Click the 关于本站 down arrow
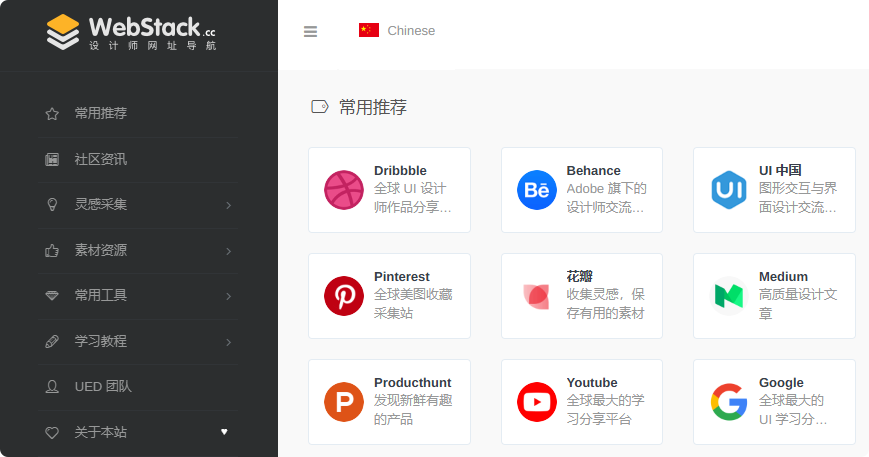Image resolution: width=869 pixels, height=457 pixels. tap(224, 432)
